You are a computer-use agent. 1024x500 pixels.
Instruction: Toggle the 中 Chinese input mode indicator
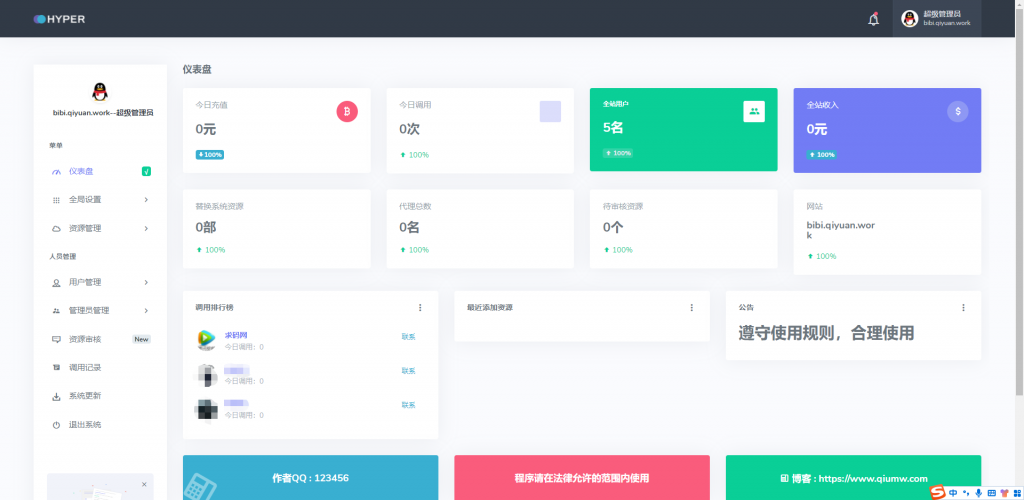954,493
